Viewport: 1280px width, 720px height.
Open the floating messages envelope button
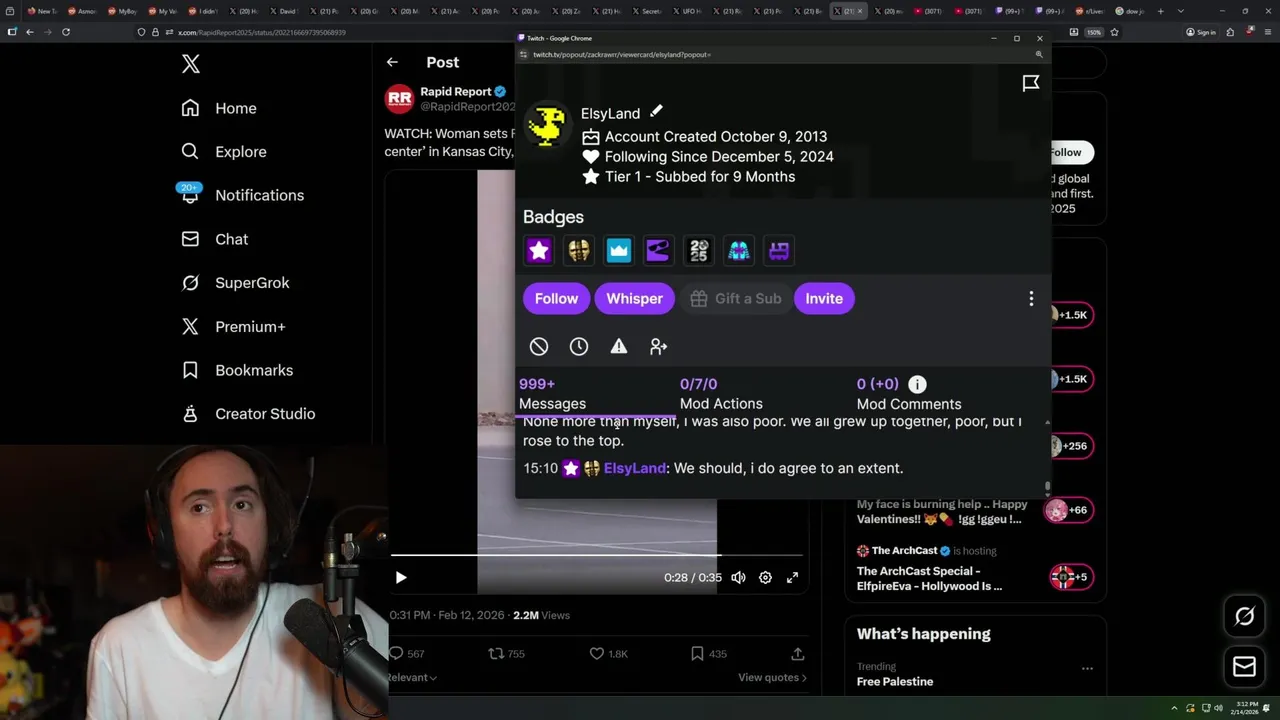coord(1245,666)
